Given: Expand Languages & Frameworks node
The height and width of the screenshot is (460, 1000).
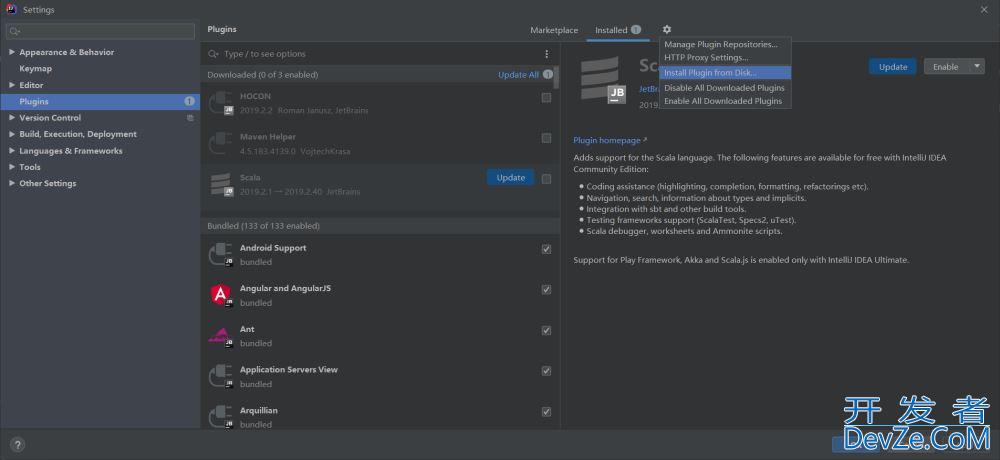Looking at the screenshot, I should click(x=12, y=151).
